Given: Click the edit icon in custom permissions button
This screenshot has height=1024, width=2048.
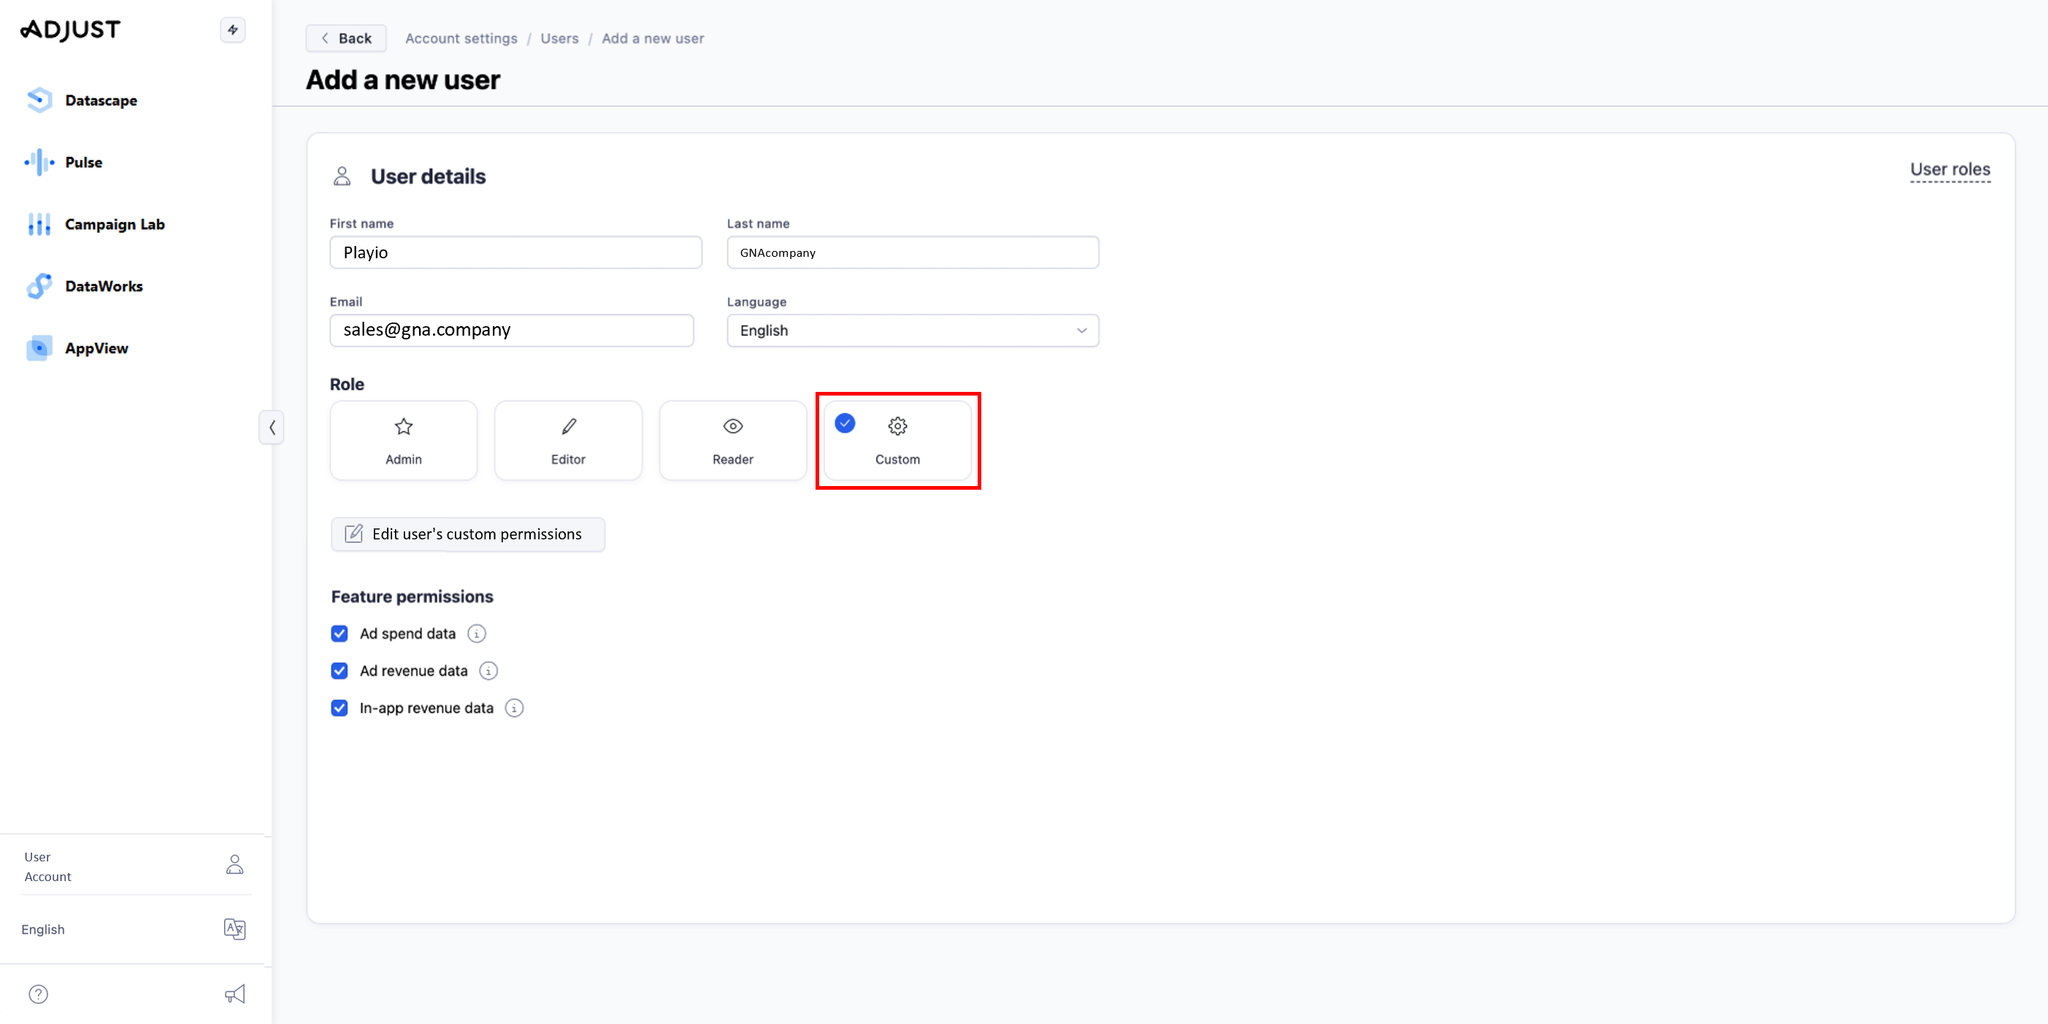Looking at the screenshot, I should coord(354,534).
